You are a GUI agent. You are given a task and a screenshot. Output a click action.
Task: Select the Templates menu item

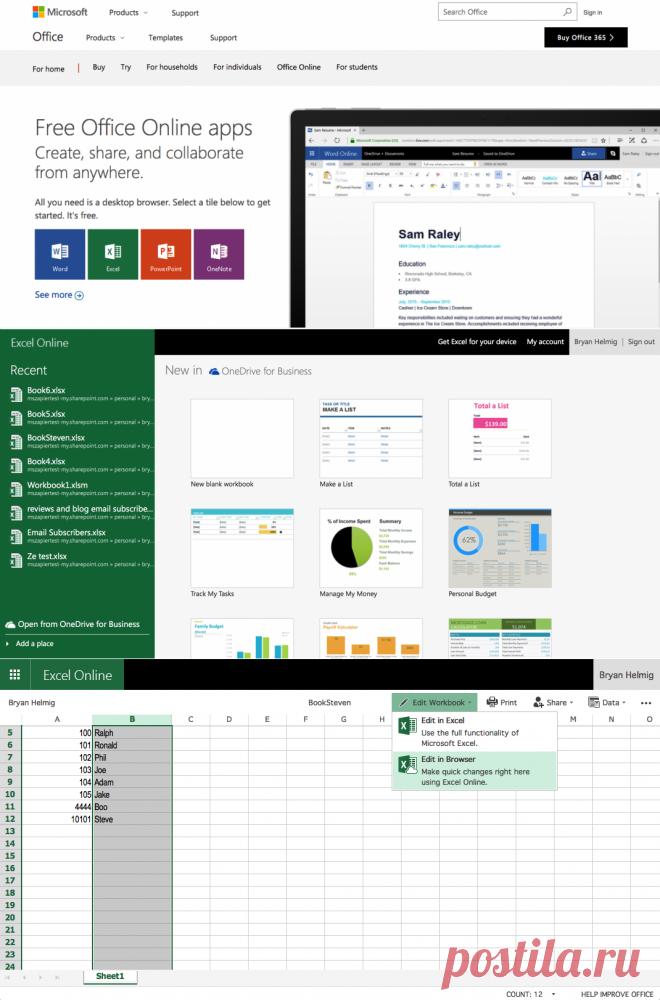tap(165, 38)
